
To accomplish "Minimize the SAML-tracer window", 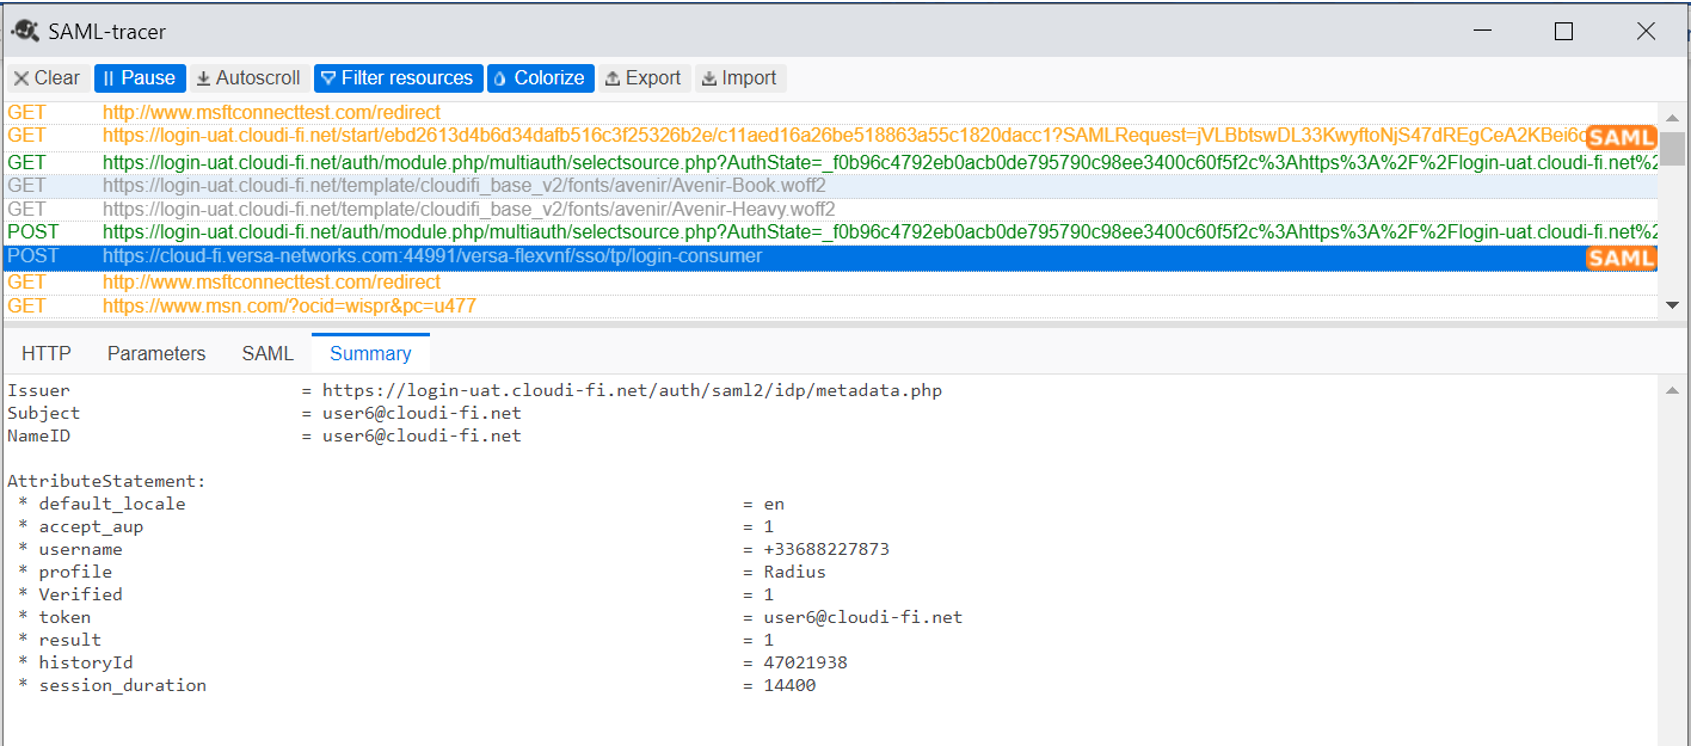I will point(1482,31).
